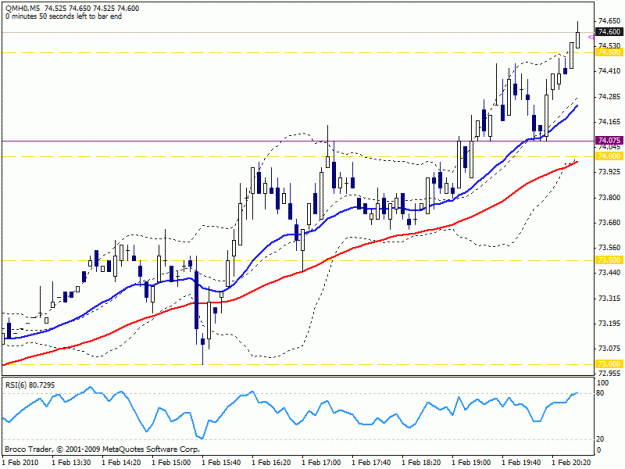
Task: Click the purple 74.075 level price tag
Action: pyautogui.click(x=609, y=140)
